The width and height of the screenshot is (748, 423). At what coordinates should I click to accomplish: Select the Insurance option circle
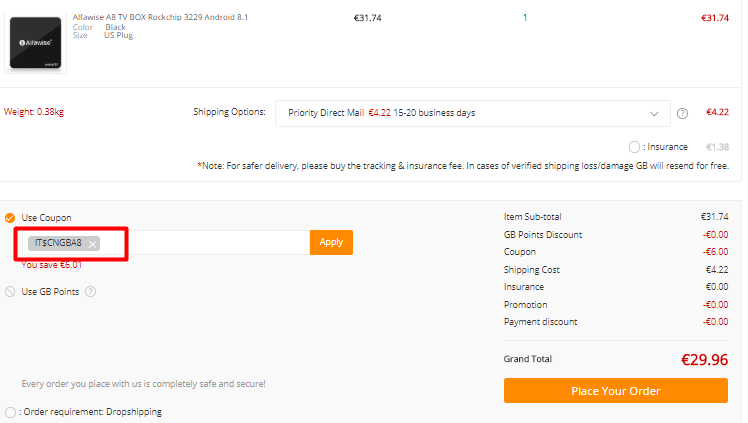click(x=634, y=147)
